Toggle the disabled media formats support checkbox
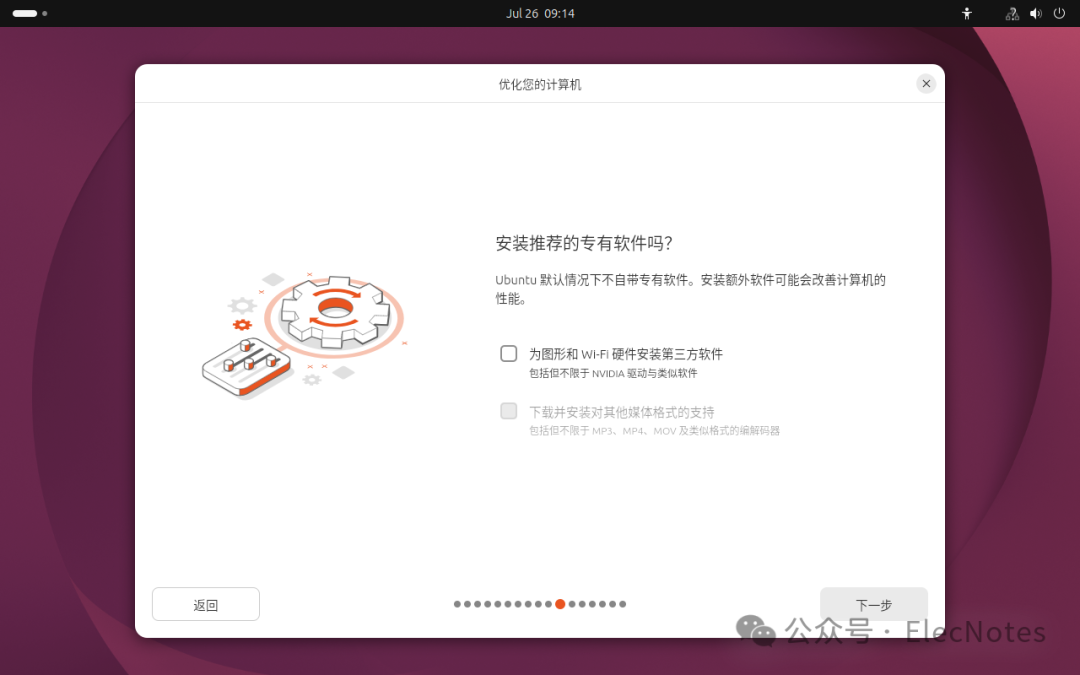The height and width of the screenshot is (675, 1080). 508,411
